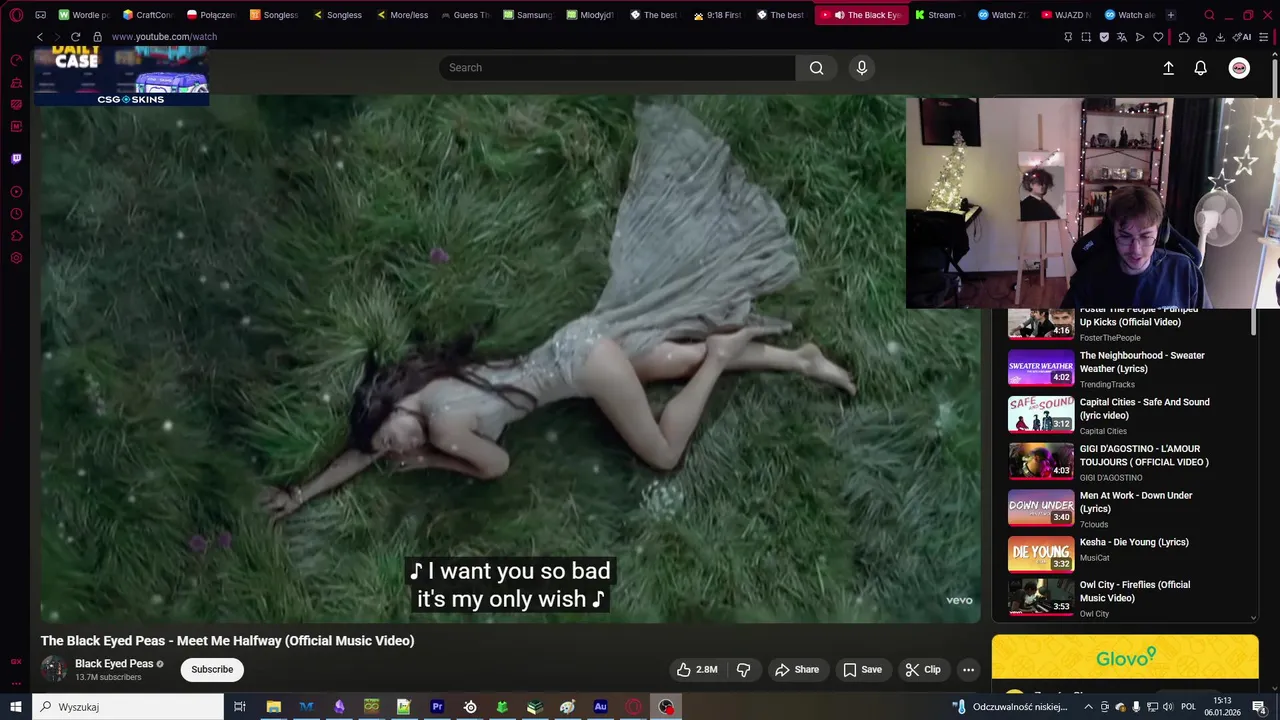
Task: Click scrollbar down arrow in recommendations list
Action: [x=1254, y=617]
